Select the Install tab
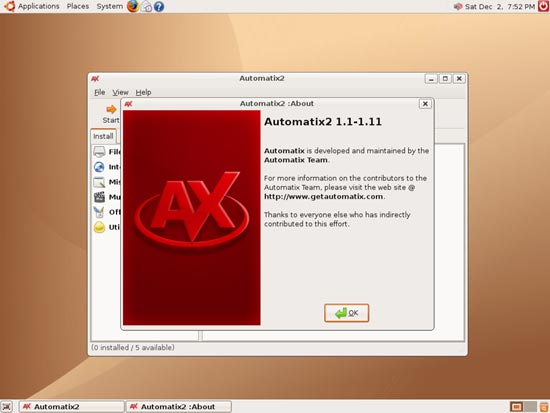 (103, 136)
